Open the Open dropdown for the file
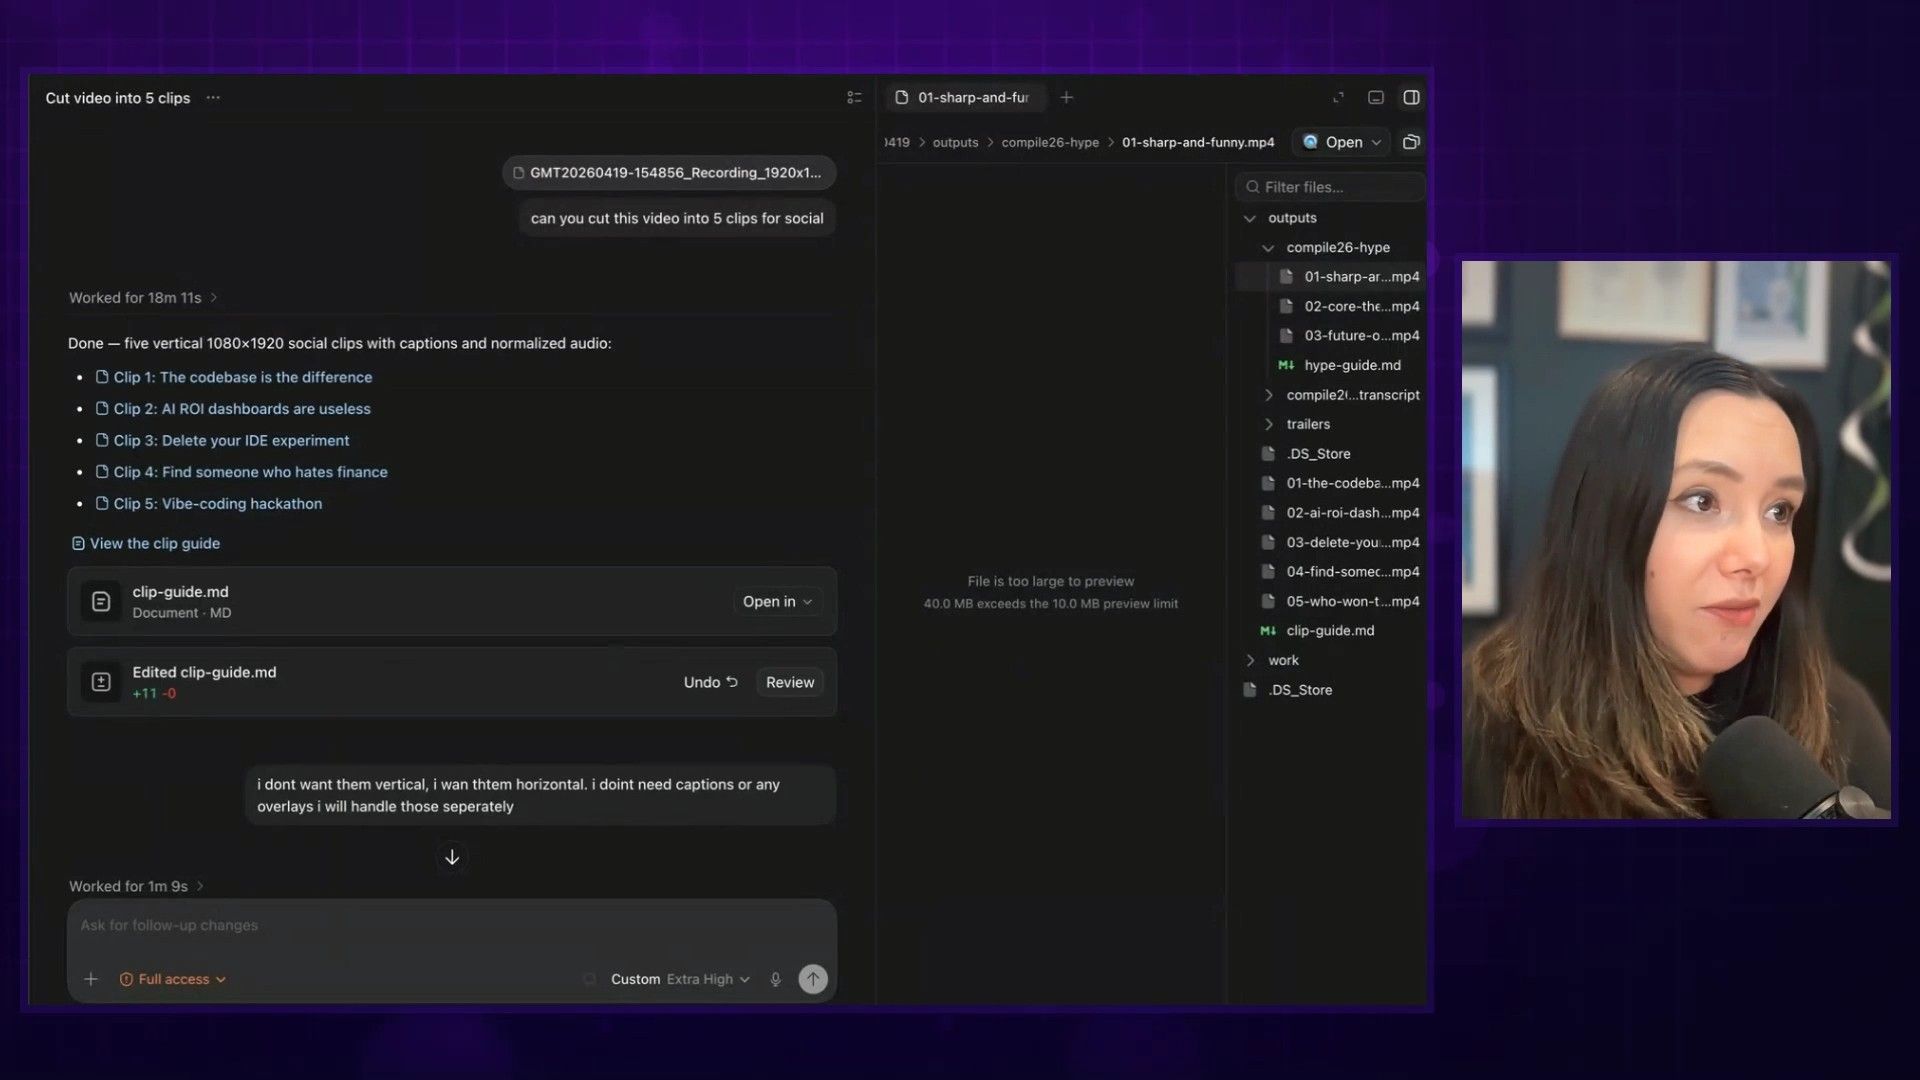 coord(1342,142)
